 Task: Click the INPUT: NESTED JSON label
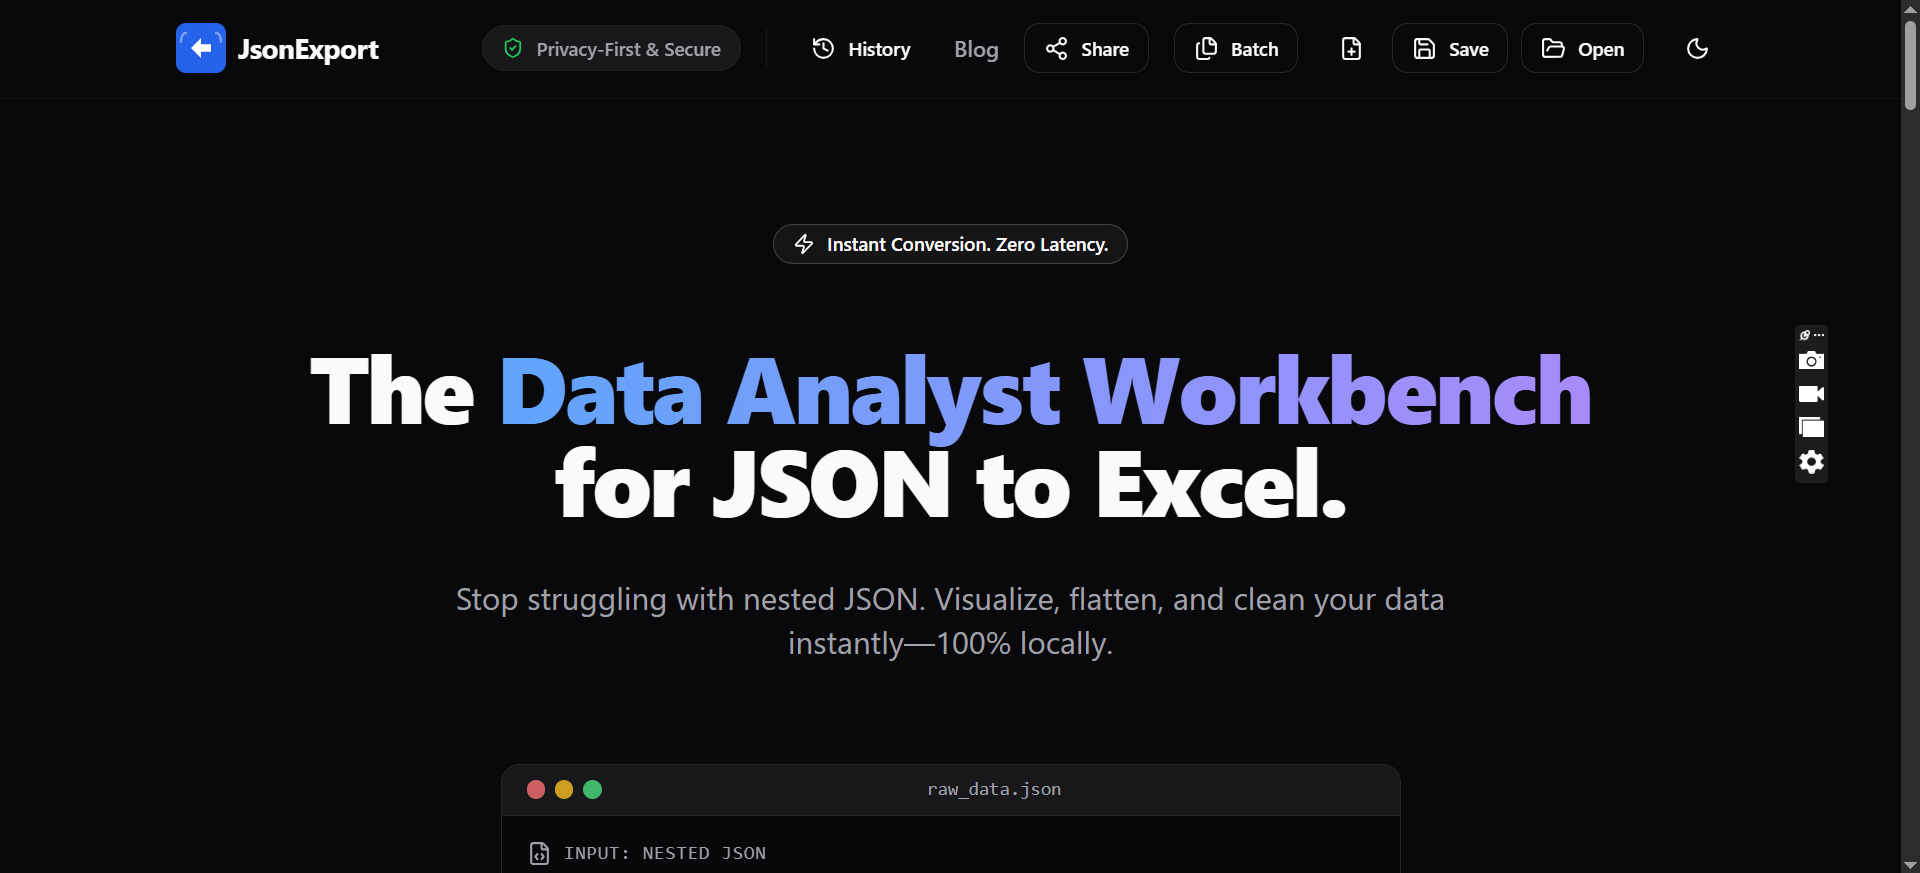tap(665, 853)
